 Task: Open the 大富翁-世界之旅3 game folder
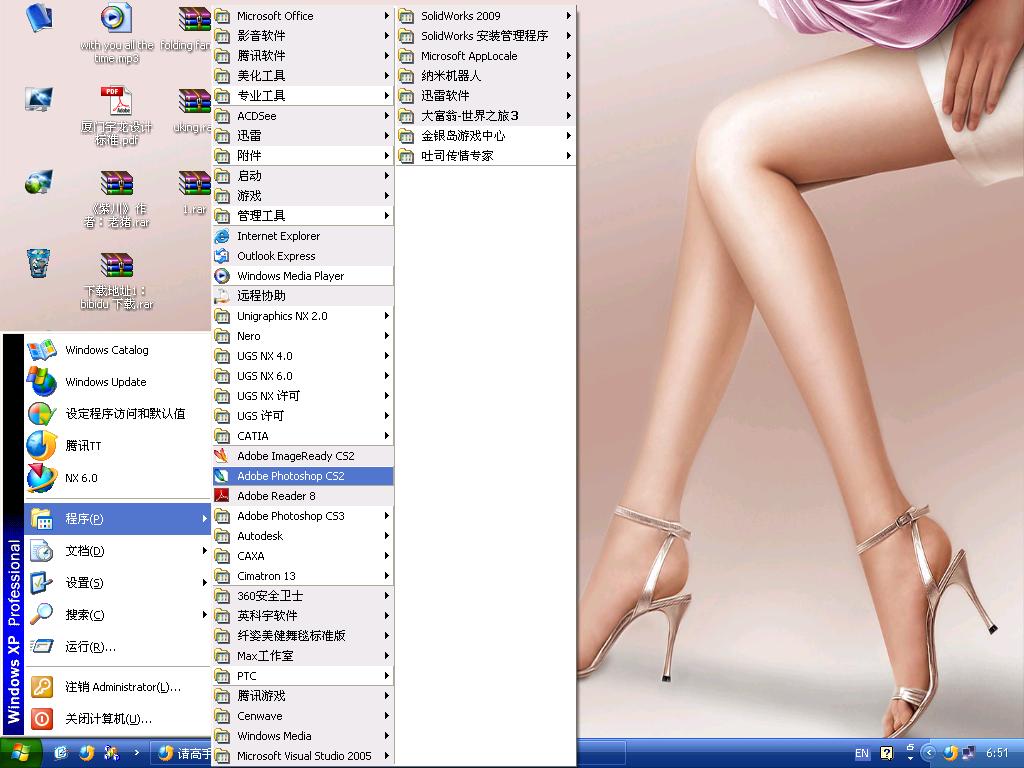pyautogui.click(x=487, y=116)
